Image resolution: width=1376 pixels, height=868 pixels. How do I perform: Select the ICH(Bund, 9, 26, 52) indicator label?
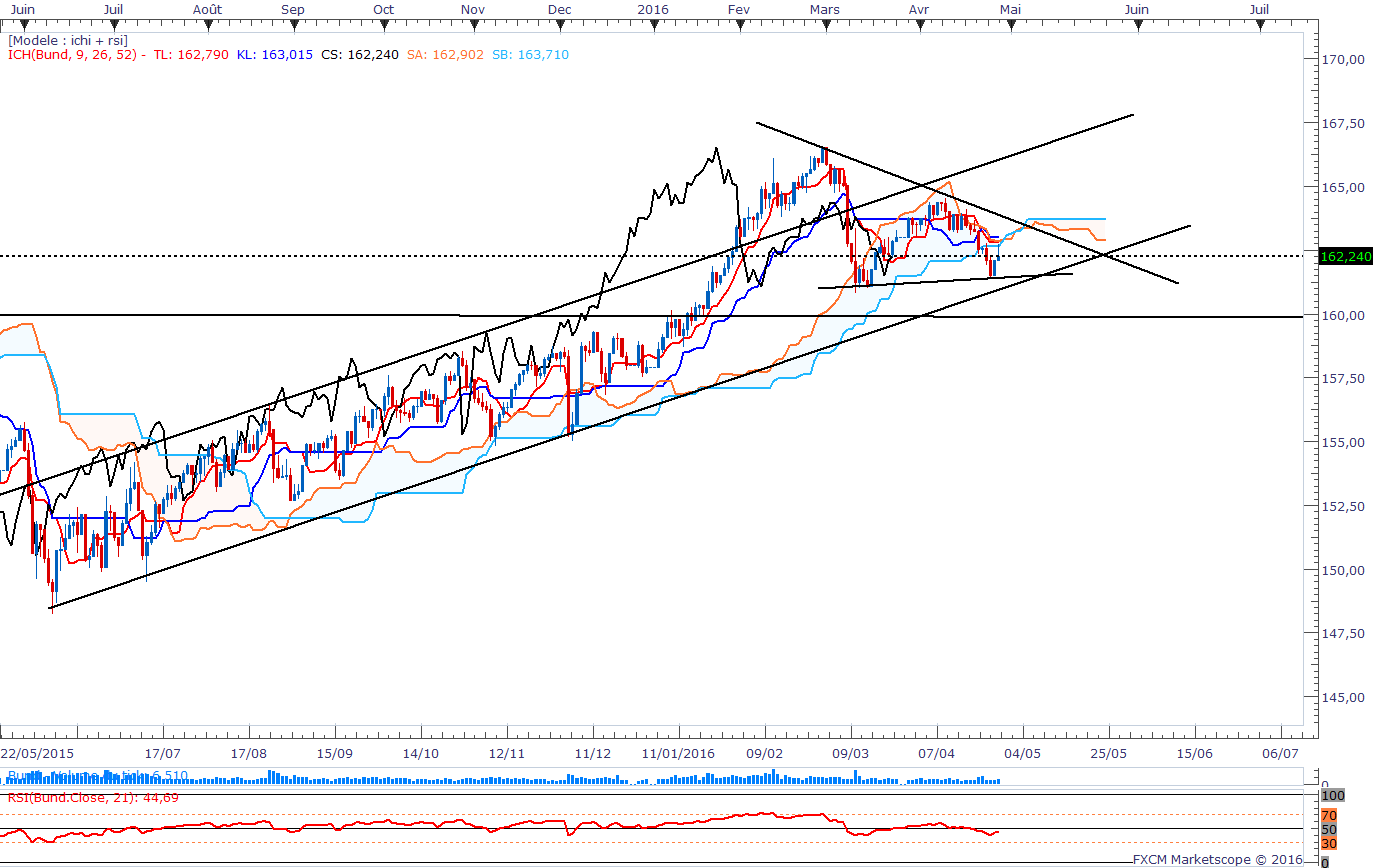click(x=74, y=54)
